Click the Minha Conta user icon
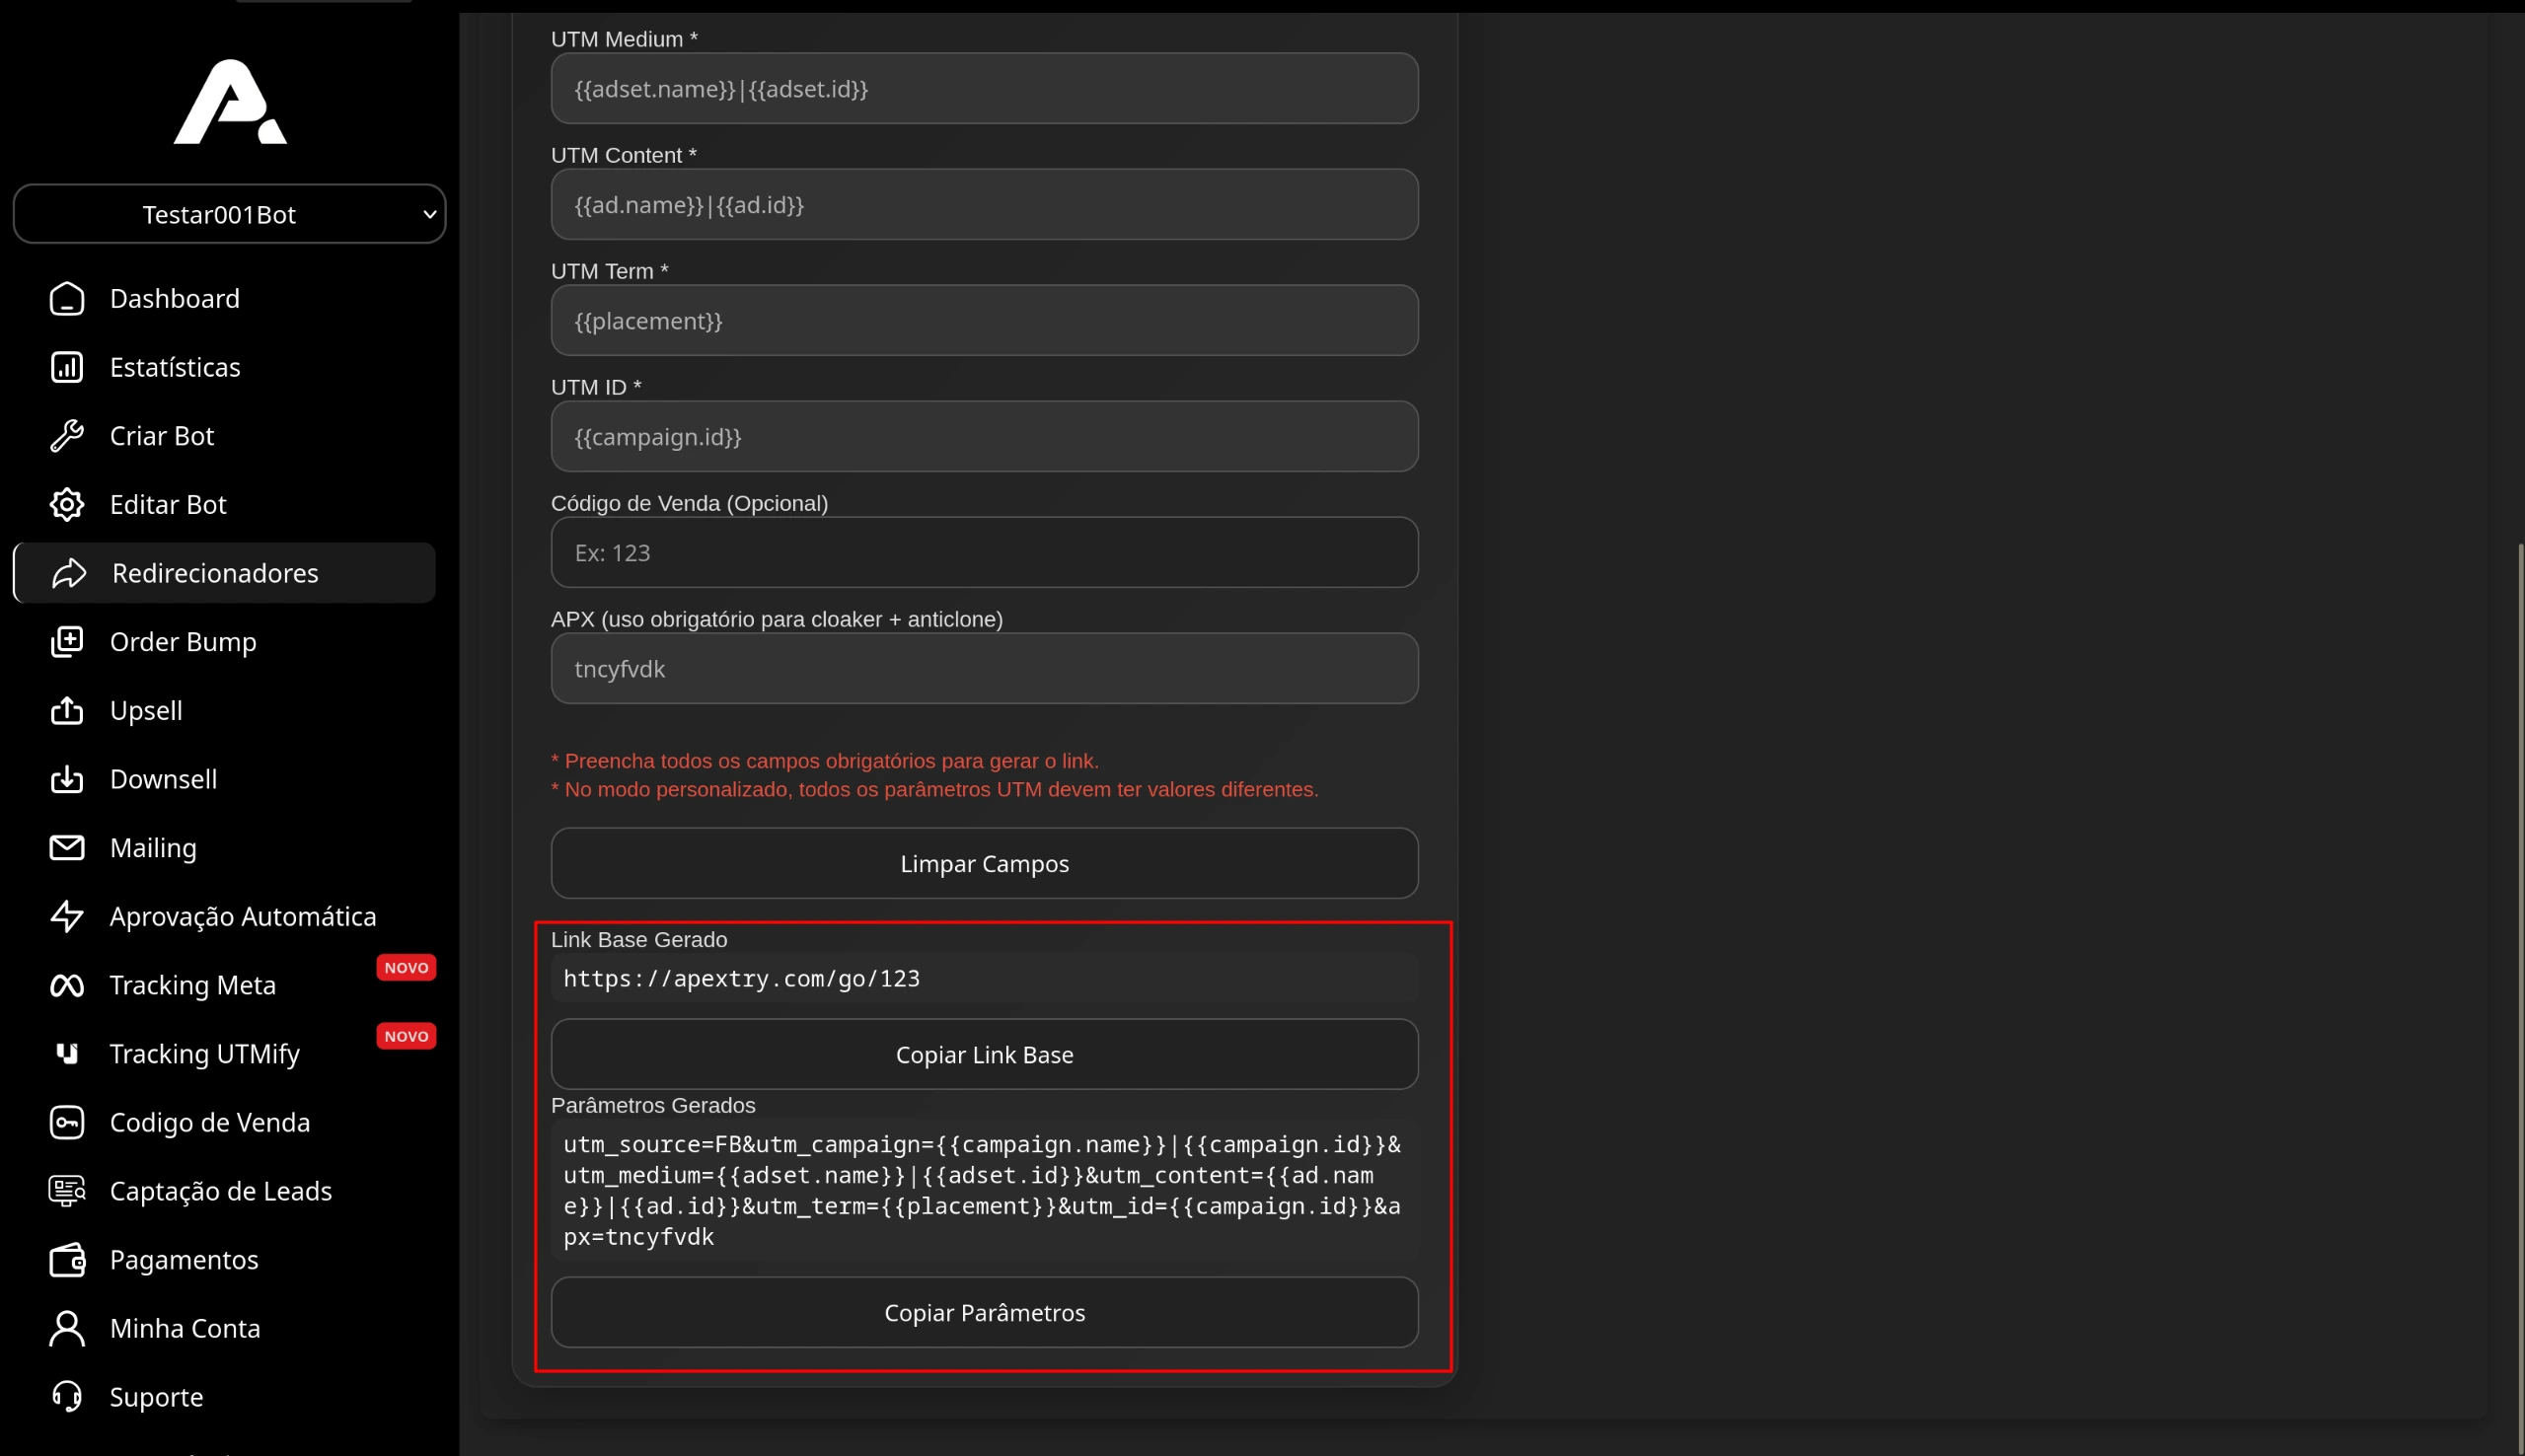The width and height of the screenshot is (2525, 1456). (x=67, y=1329)
